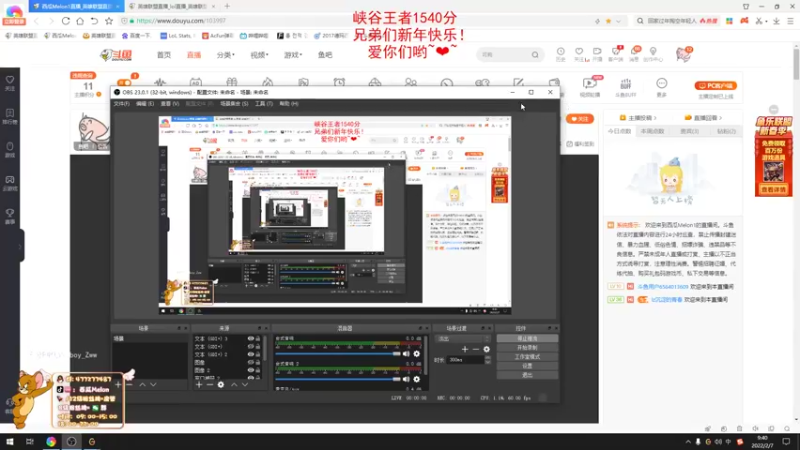Expand 主播投稿 section arrow in right panel

(655, 118)
